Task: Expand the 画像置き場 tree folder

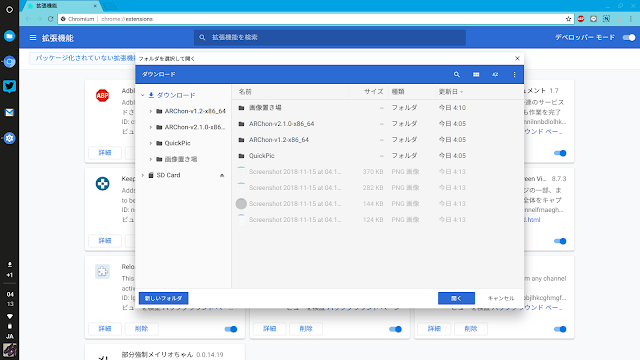Action: [151, 159]
